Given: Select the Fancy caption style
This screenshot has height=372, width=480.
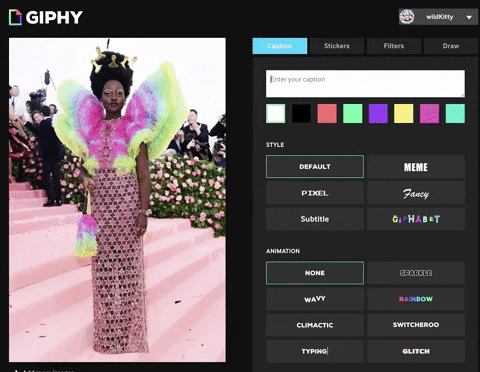Looking at the screenshot, I should click(x=416, y=193).
